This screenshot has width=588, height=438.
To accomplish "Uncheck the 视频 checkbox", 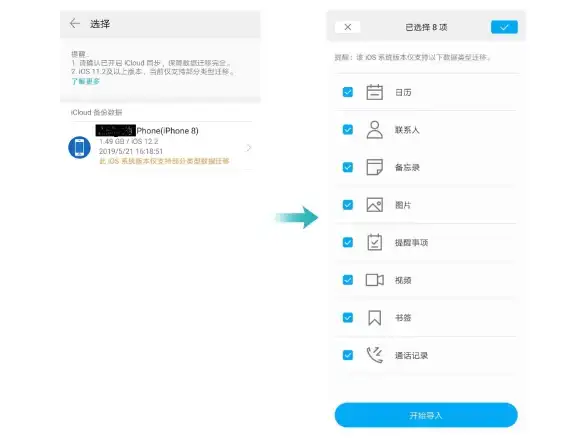I will 348,280.
